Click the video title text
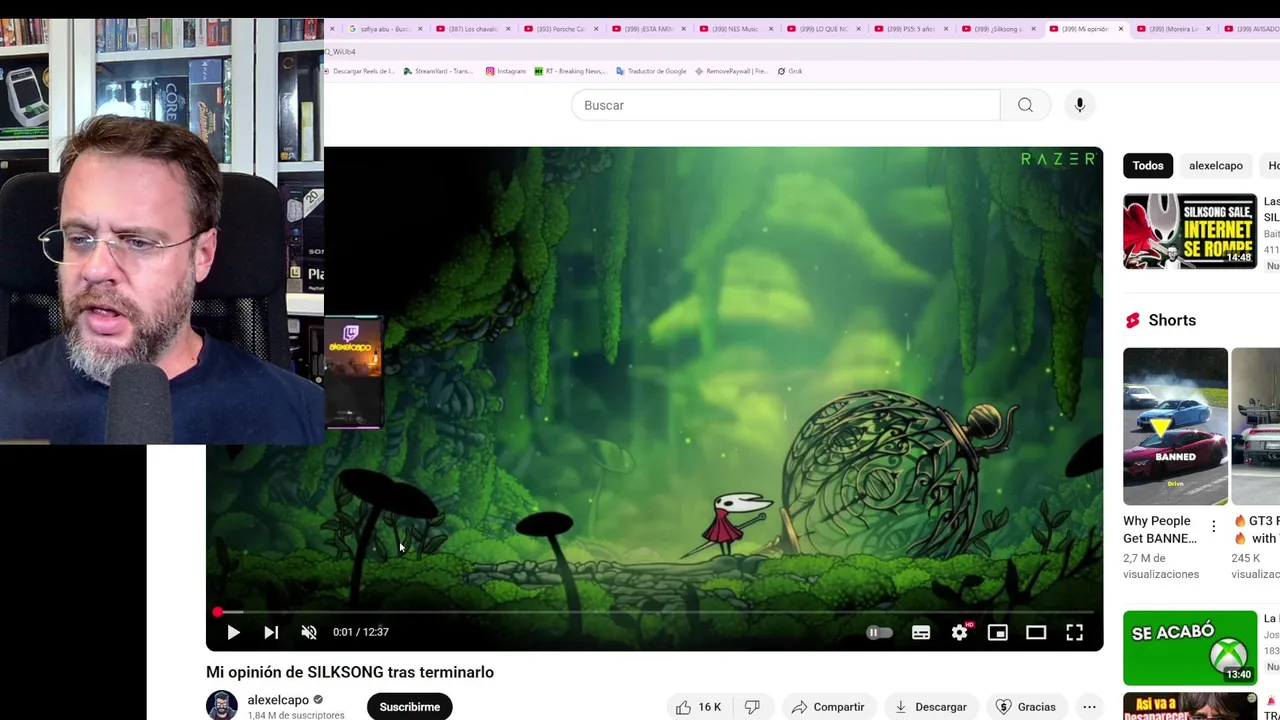The image size is (1280, 720). pyautogui.click(x=350, y=672)
